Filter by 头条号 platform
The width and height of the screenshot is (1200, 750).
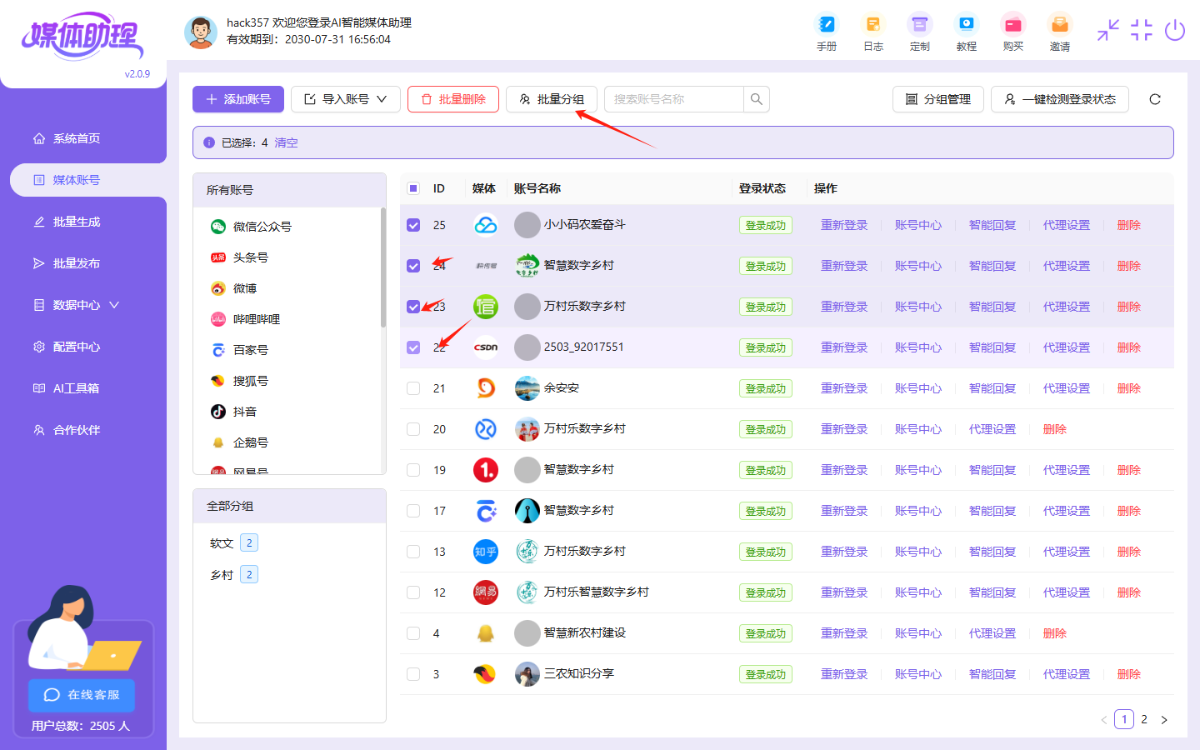[239, 257]
